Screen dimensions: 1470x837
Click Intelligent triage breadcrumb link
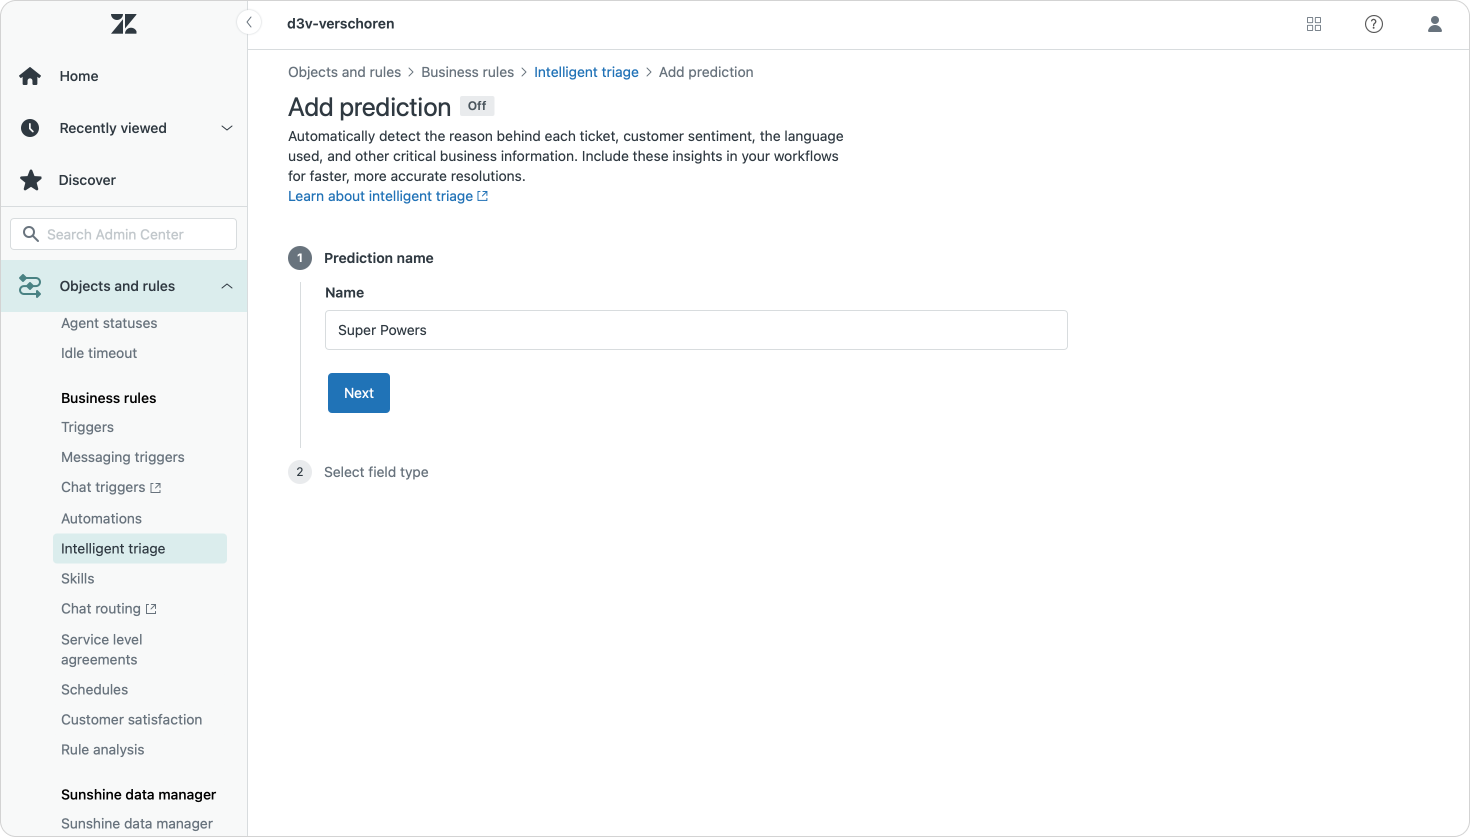tap(586, 72)
